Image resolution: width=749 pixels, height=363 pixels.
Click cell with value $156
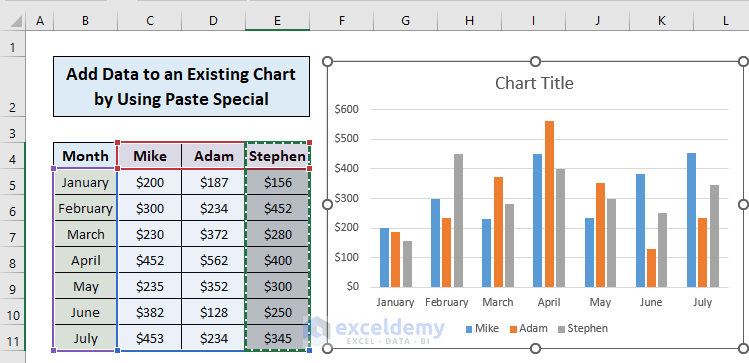point(278,182)
